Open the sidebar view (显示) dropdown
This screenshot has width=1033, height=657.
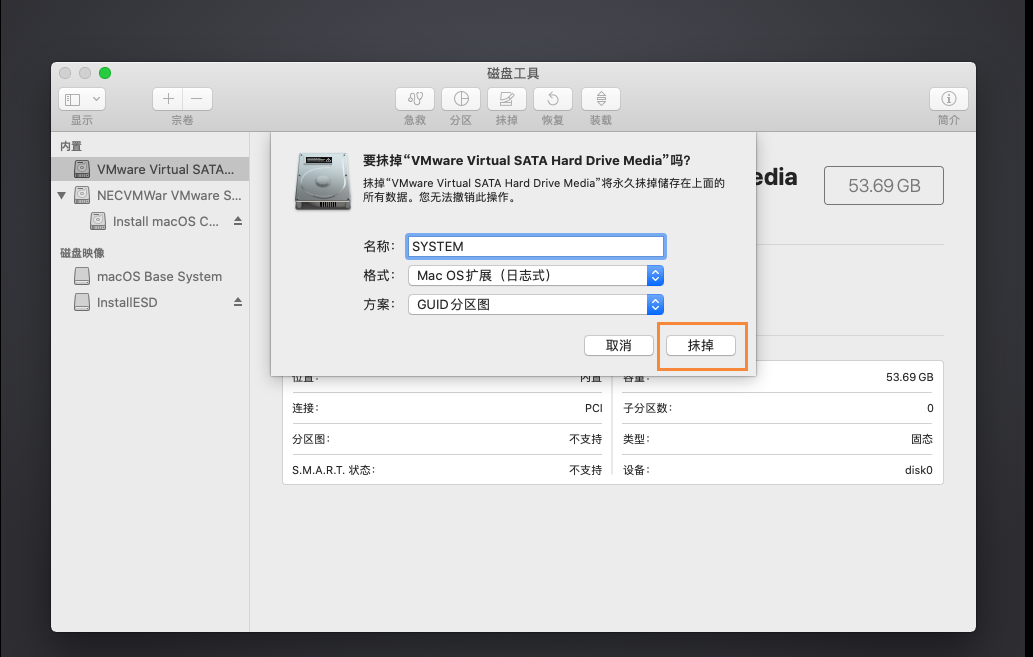tap(82, 99)
